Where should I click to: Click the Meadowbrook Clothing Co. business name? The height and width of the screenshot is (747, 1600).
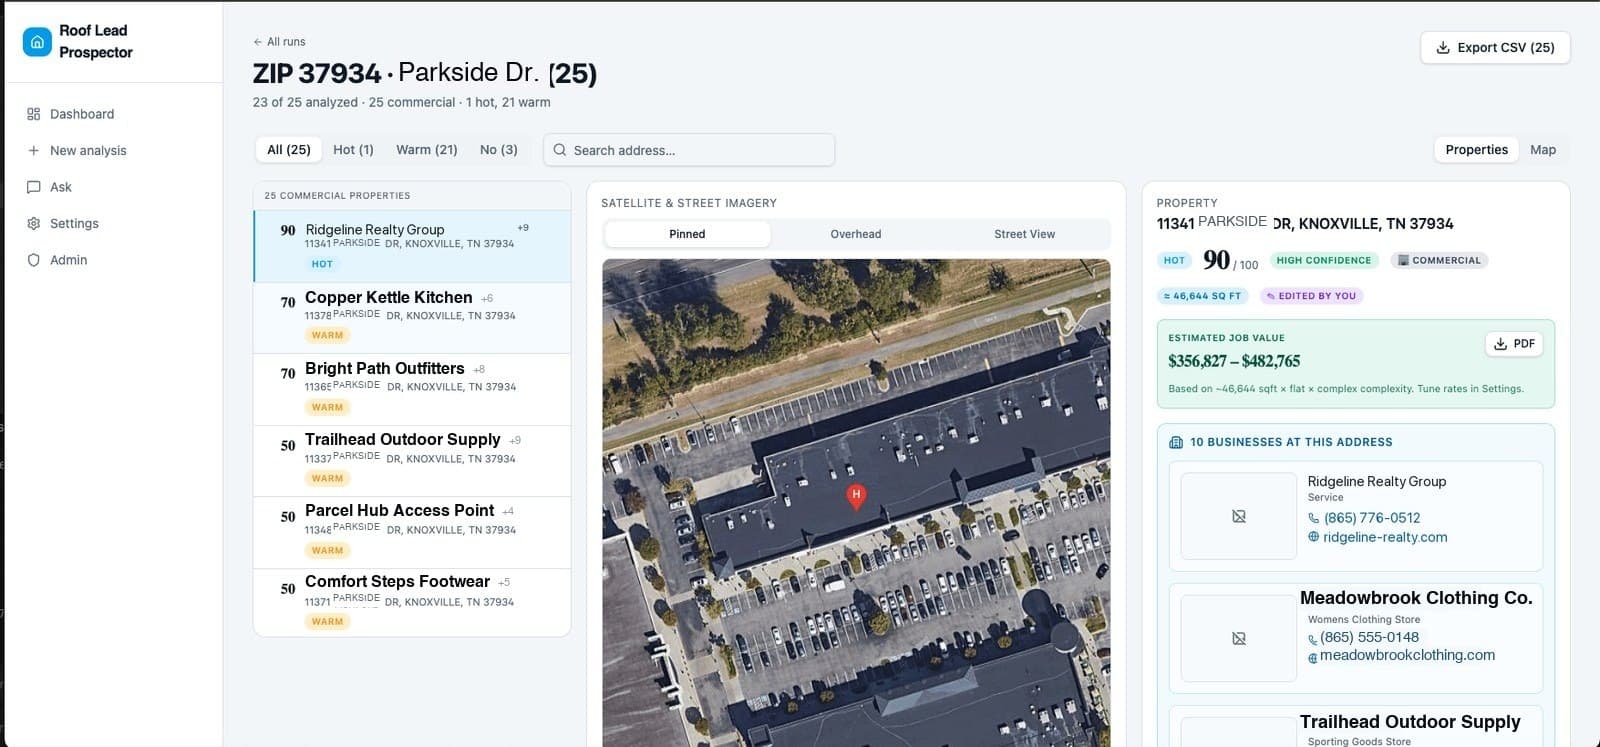1416,598
